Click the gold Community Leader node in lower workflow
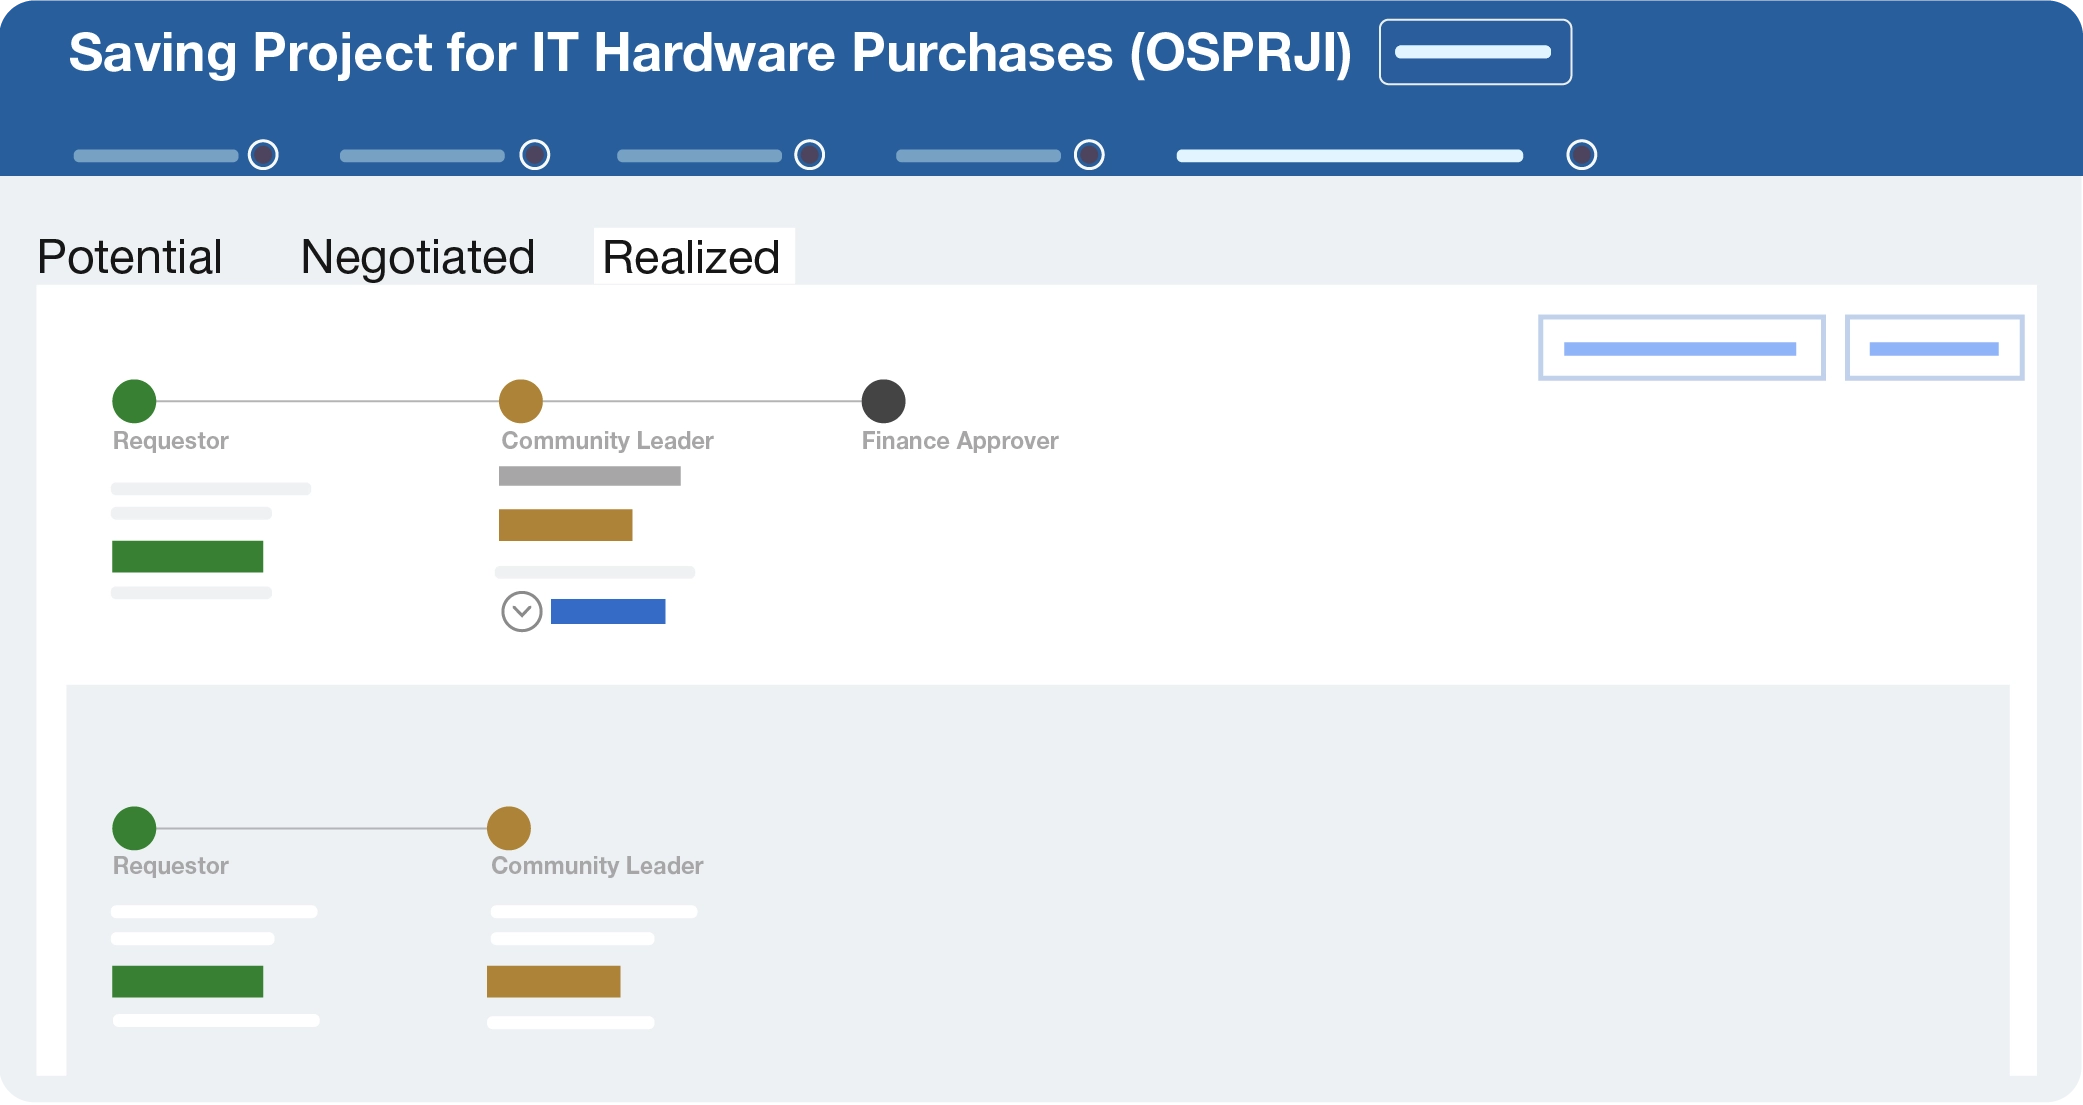The height and width of the screenshot is (1105, 2083). (x=509, y=828)
